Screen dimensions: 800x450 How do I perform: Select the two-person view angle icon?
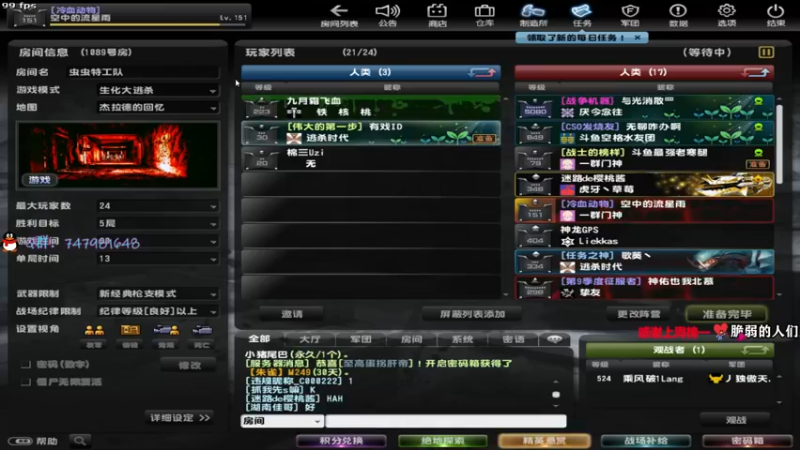[94, 330]
